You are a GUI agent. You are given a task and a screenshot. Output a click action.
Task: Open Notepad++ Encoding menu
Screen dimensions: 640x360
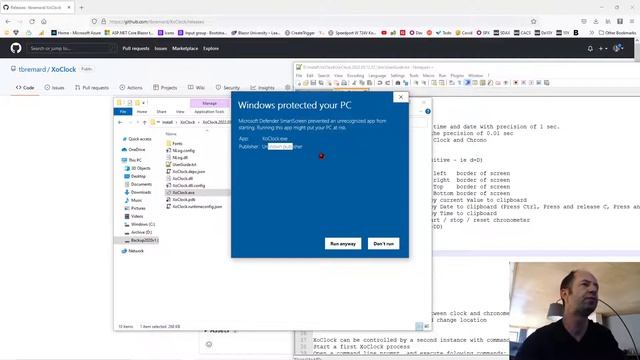tap(355, 76)
